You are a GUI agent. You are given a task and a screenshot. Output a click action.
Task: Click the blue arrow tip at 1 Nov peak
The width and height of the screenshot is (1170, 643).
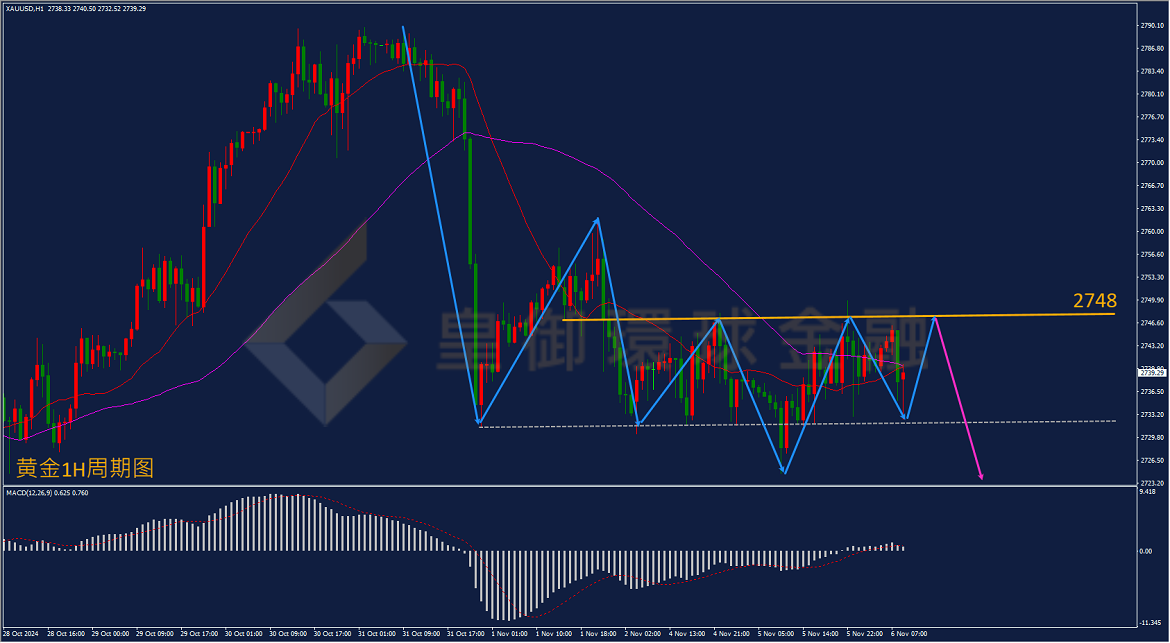pos(598,220)
